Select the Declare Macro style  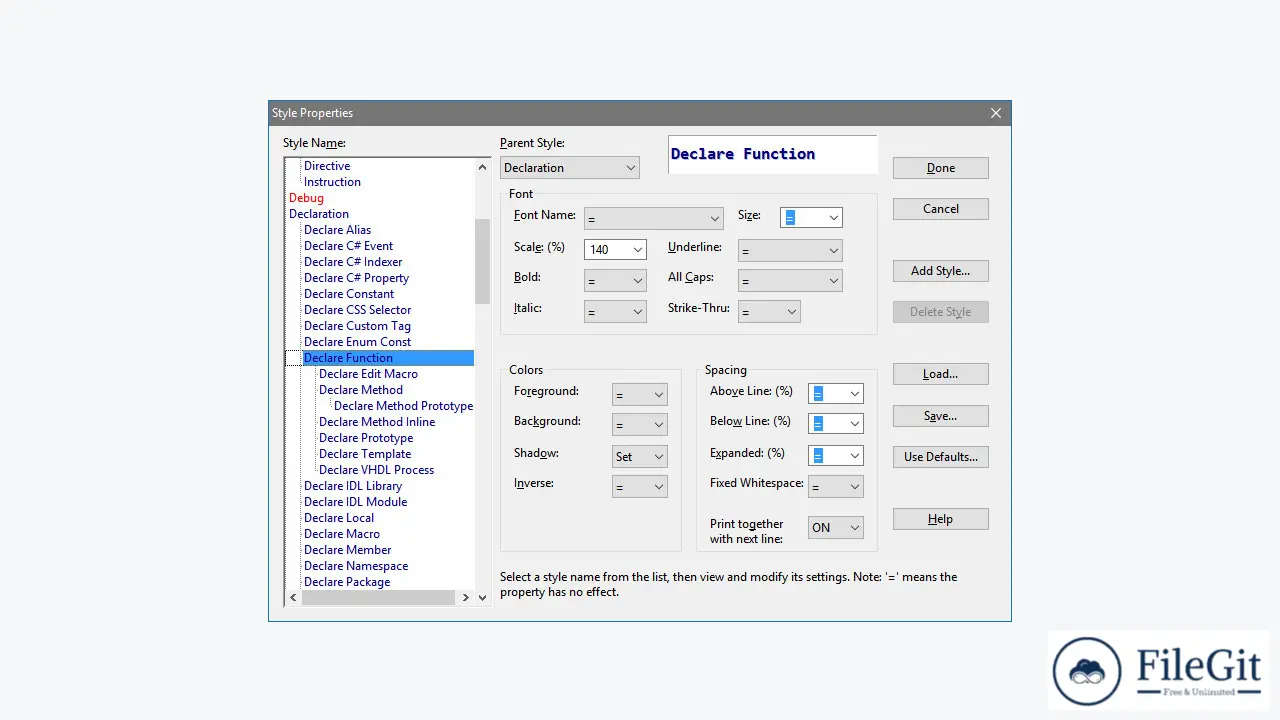[342, 534]
